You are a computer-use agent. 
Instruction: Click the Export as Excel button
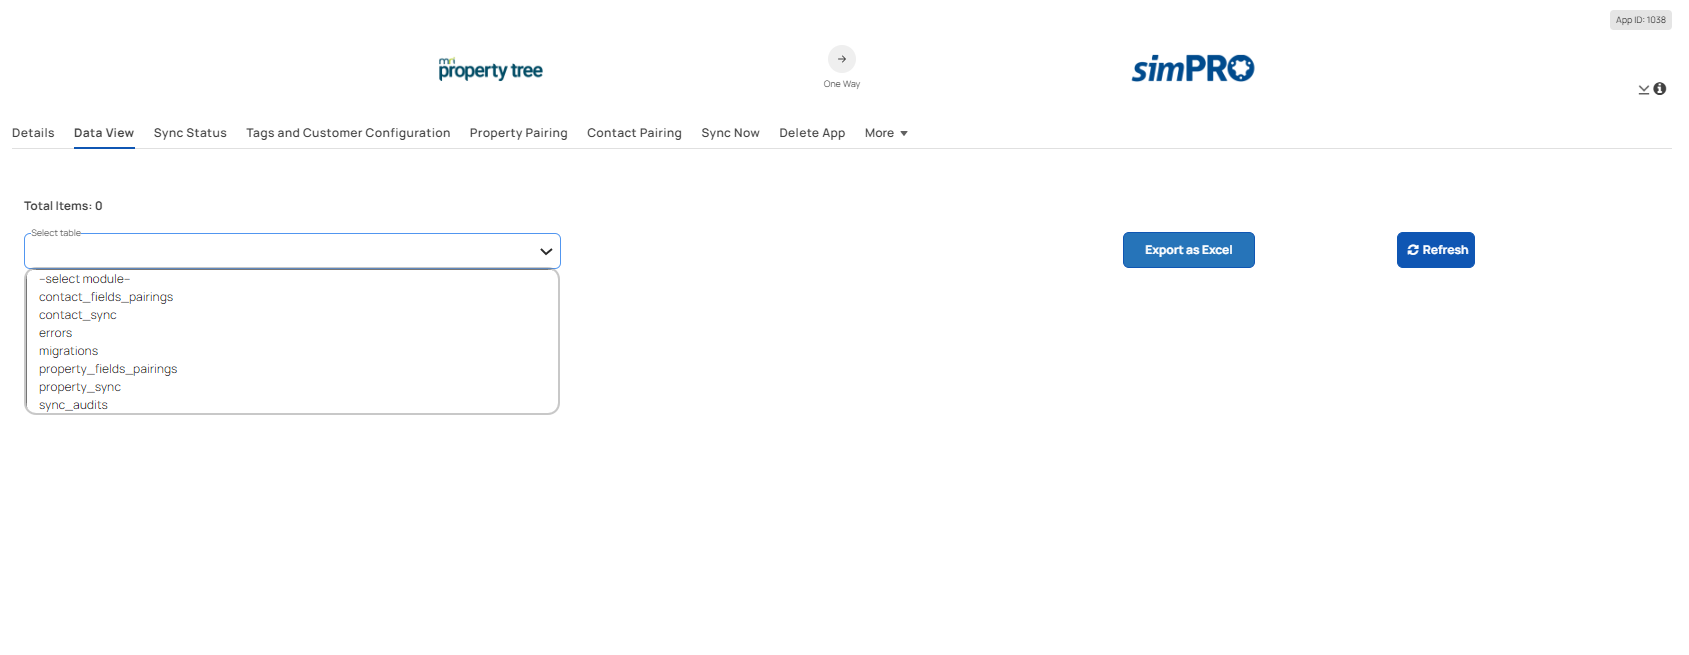point(1189,250)
